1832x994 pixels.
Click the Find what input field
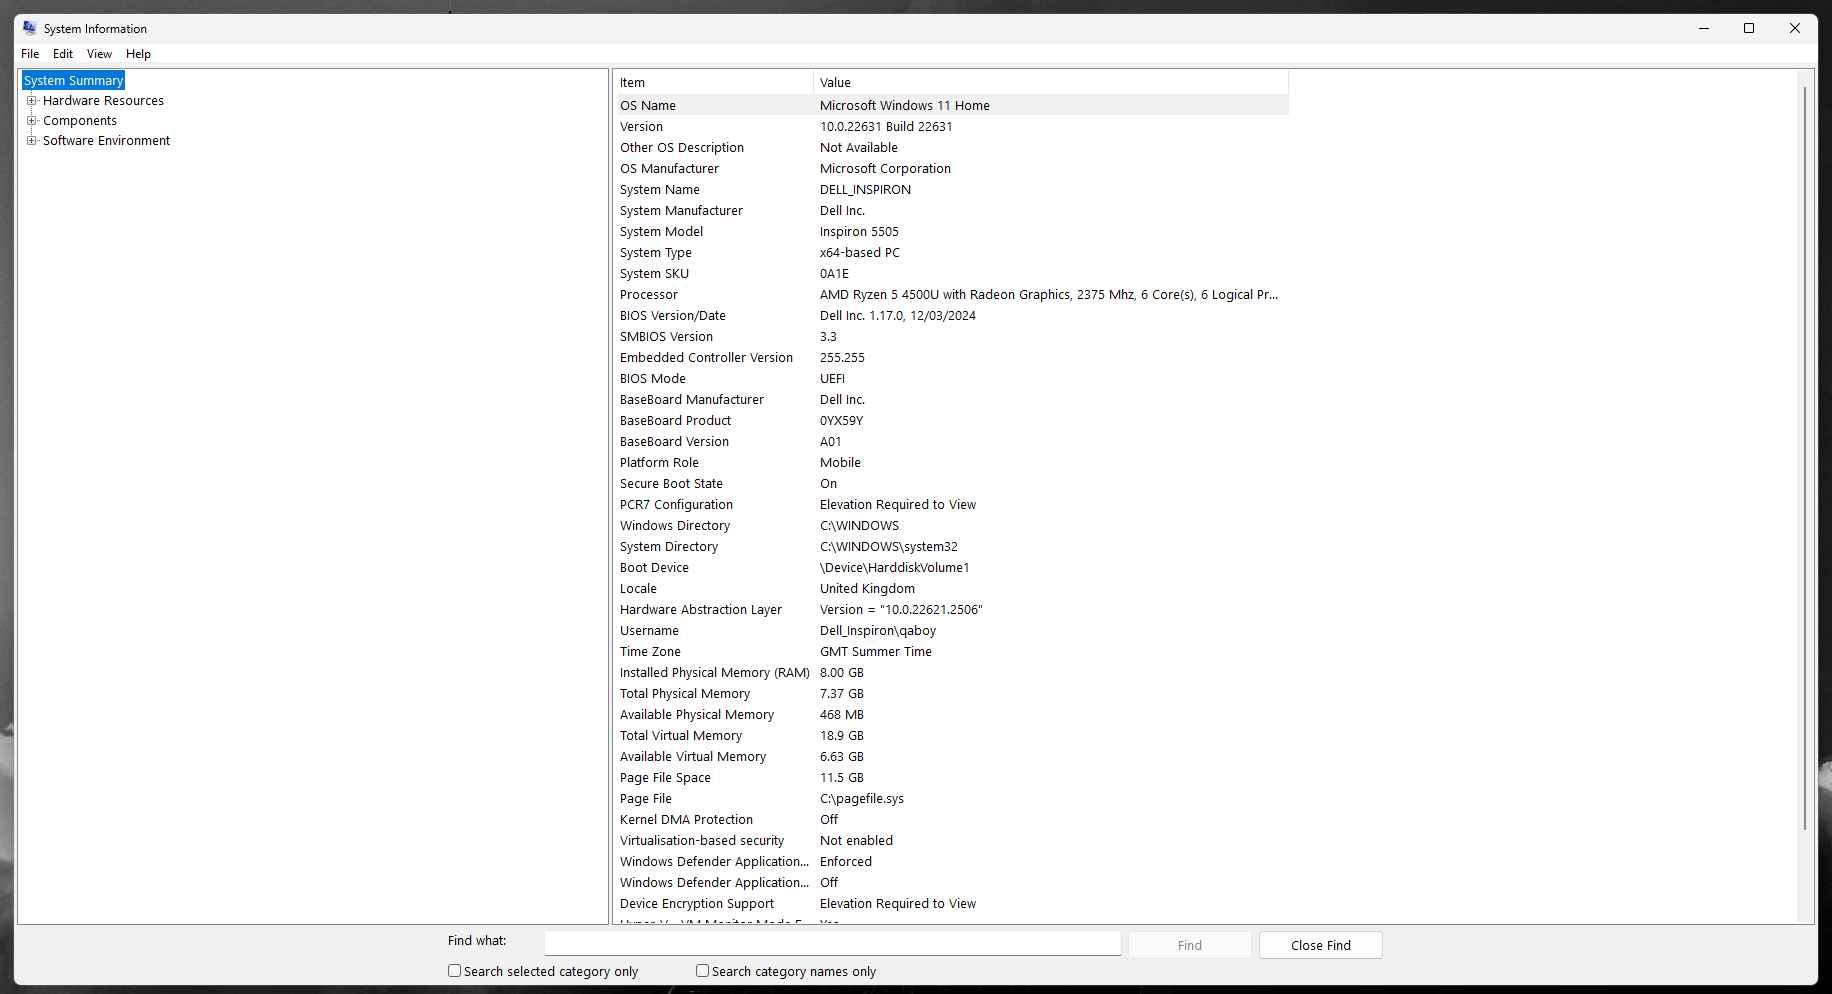[833, 944]
